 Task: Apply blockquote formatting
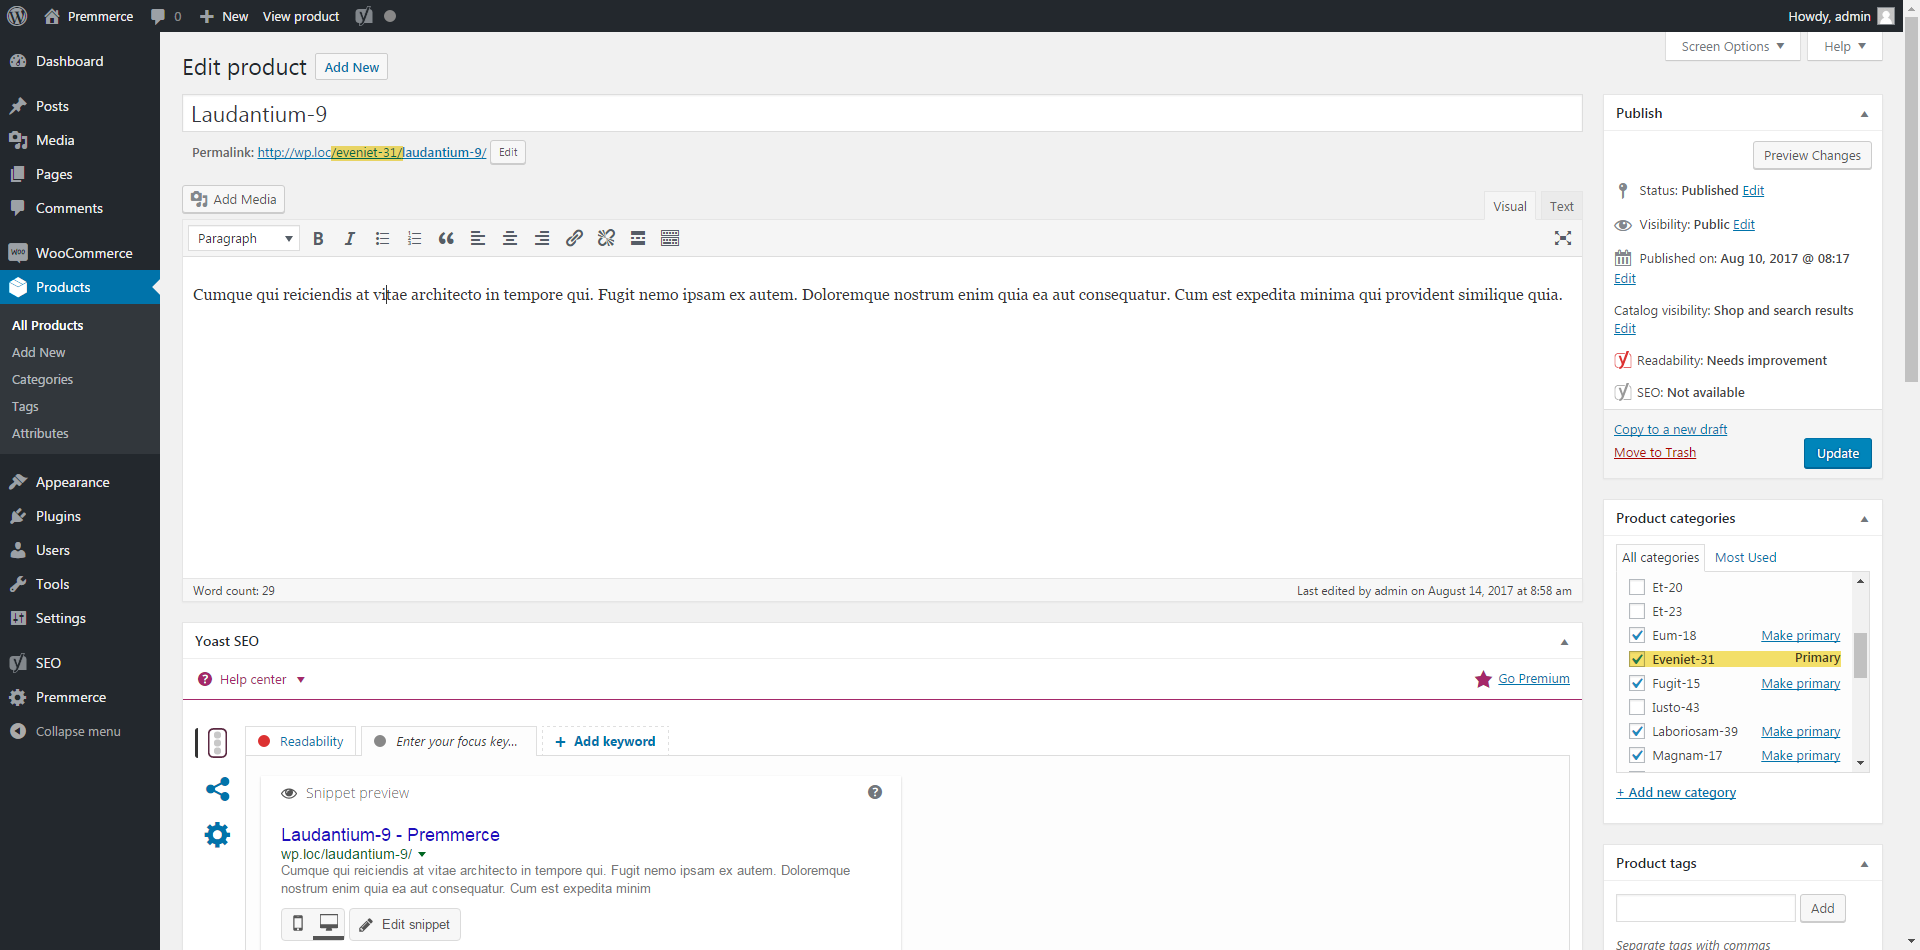[x=446, y=238]
